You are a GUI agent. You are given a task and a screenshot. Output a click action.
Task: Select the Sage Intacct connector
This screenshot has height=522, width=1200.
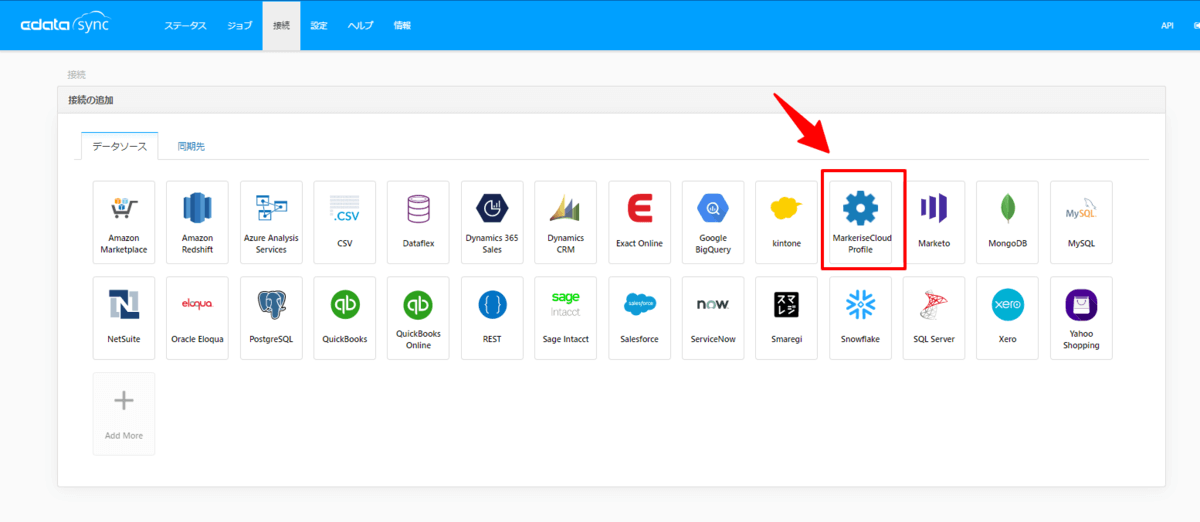click(566, 318)
